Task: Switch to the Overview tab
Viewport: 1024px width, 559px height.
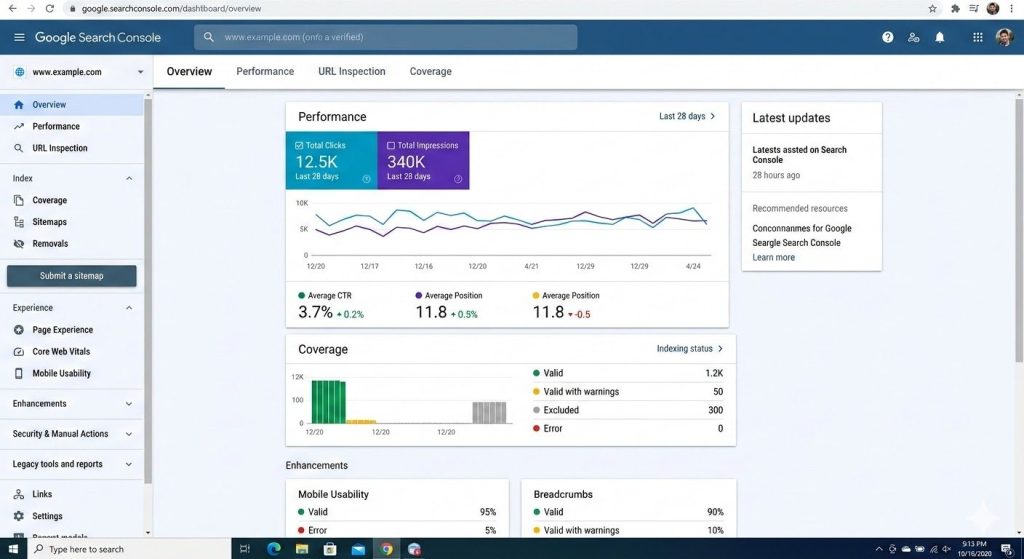Action: [x=189, y=71]
